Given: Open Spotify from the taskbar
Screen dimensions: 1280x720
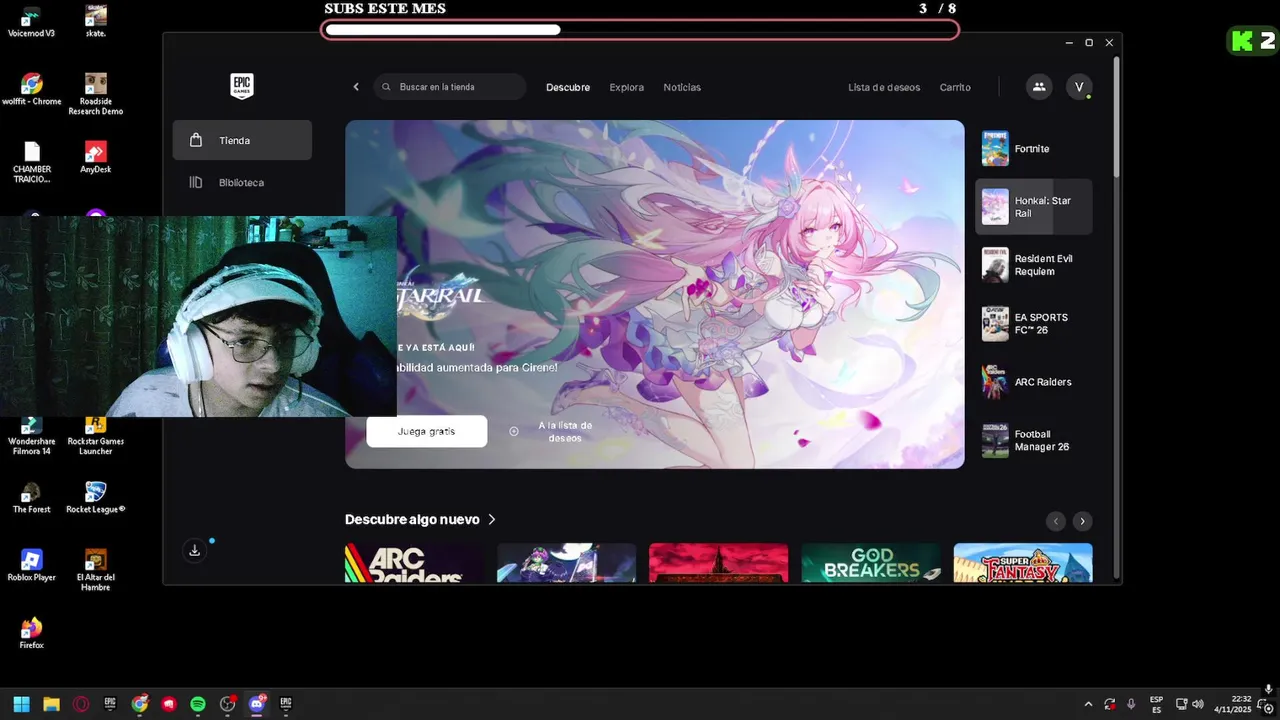Looking at the screenshot, I should [x=198, y=704].
